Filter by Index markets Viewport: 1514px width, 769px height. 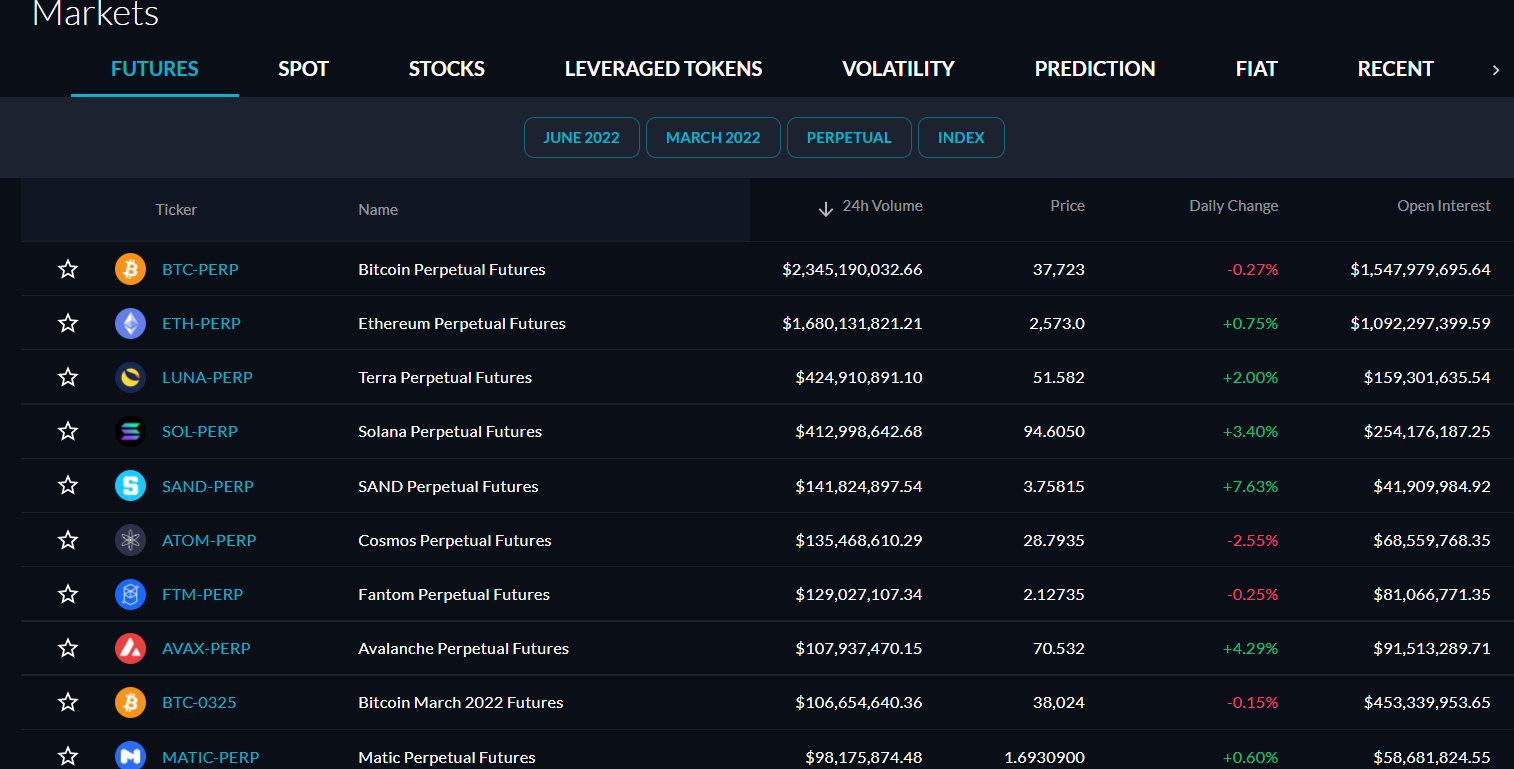(961, 138)
